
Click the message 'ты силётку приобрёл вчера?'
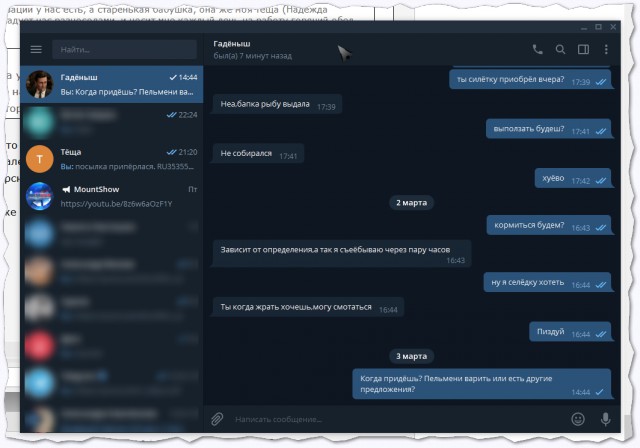[530, 80]
